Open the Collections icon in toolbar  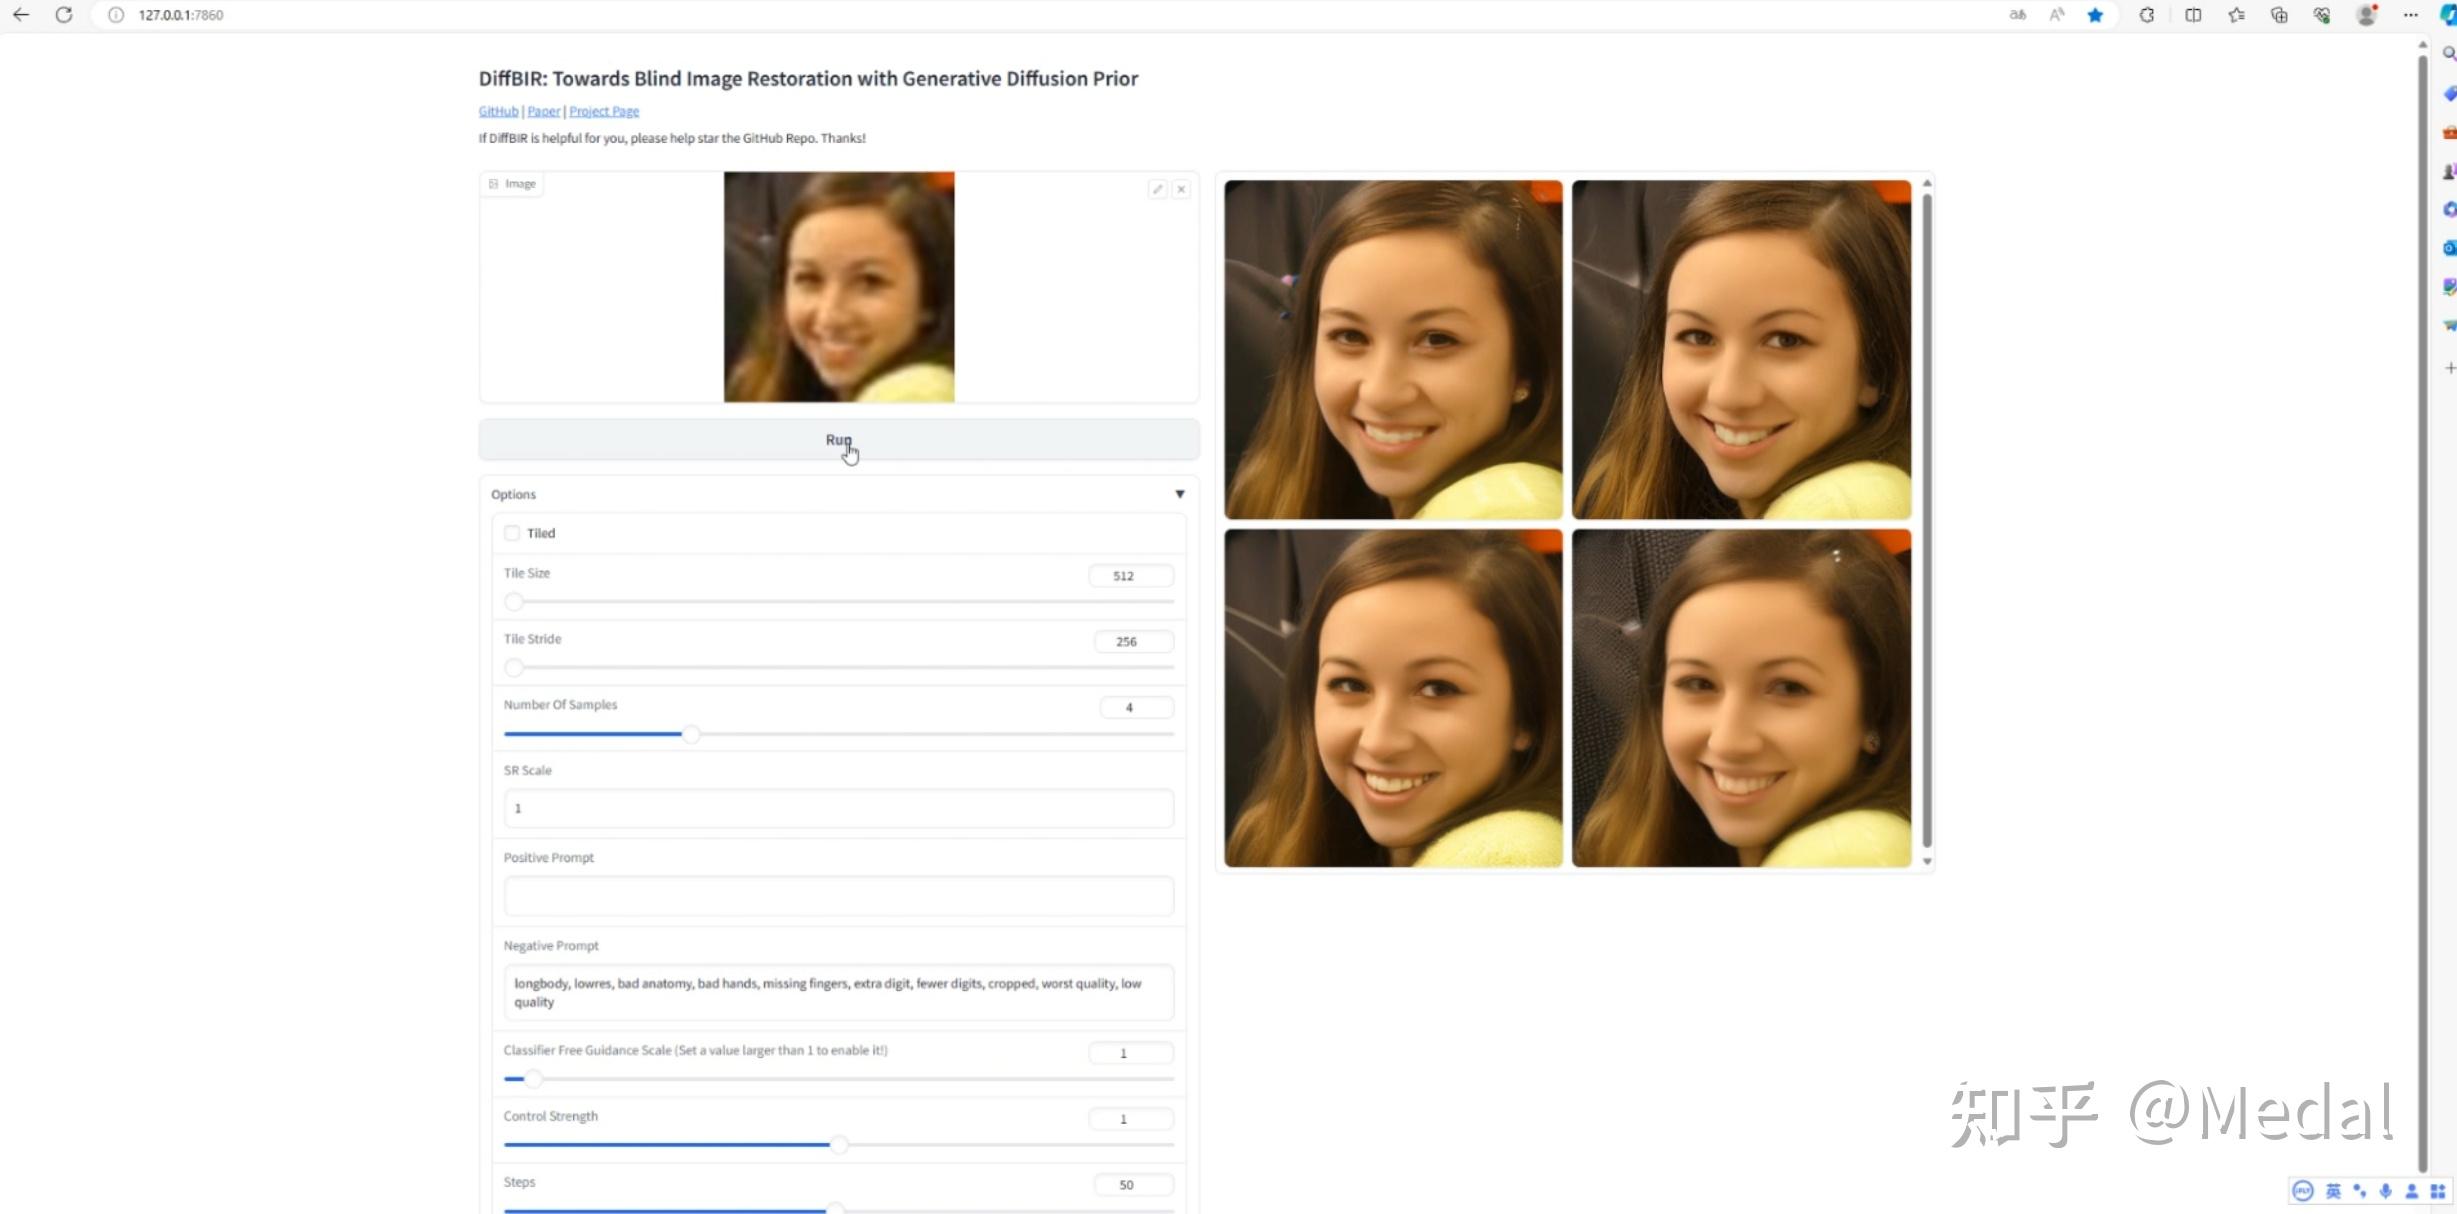coord(2279,15)
